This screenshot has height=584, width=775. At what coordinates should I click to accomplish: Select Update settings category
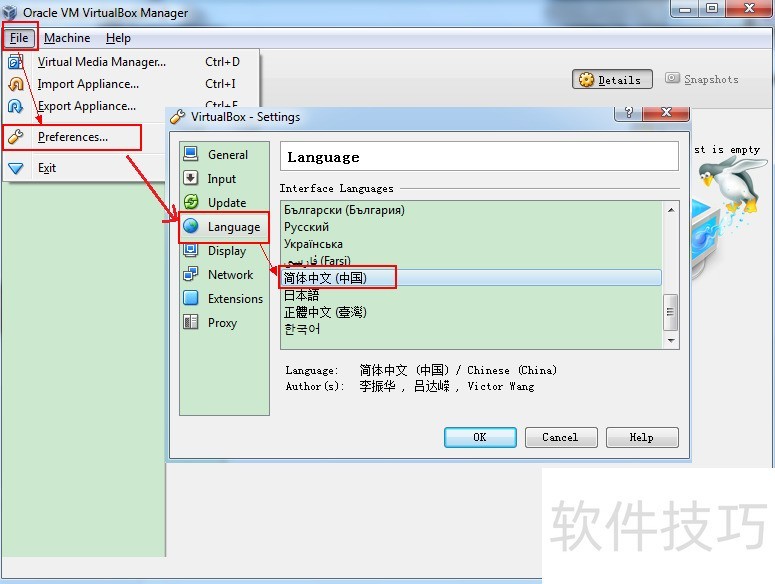coord(224,203)
